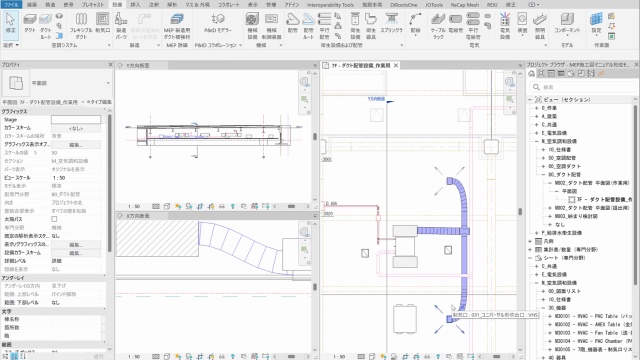Select the 修正 (Modify) arrow tool
This screenshot has height=360, width=640.
[x=10, y=25]
